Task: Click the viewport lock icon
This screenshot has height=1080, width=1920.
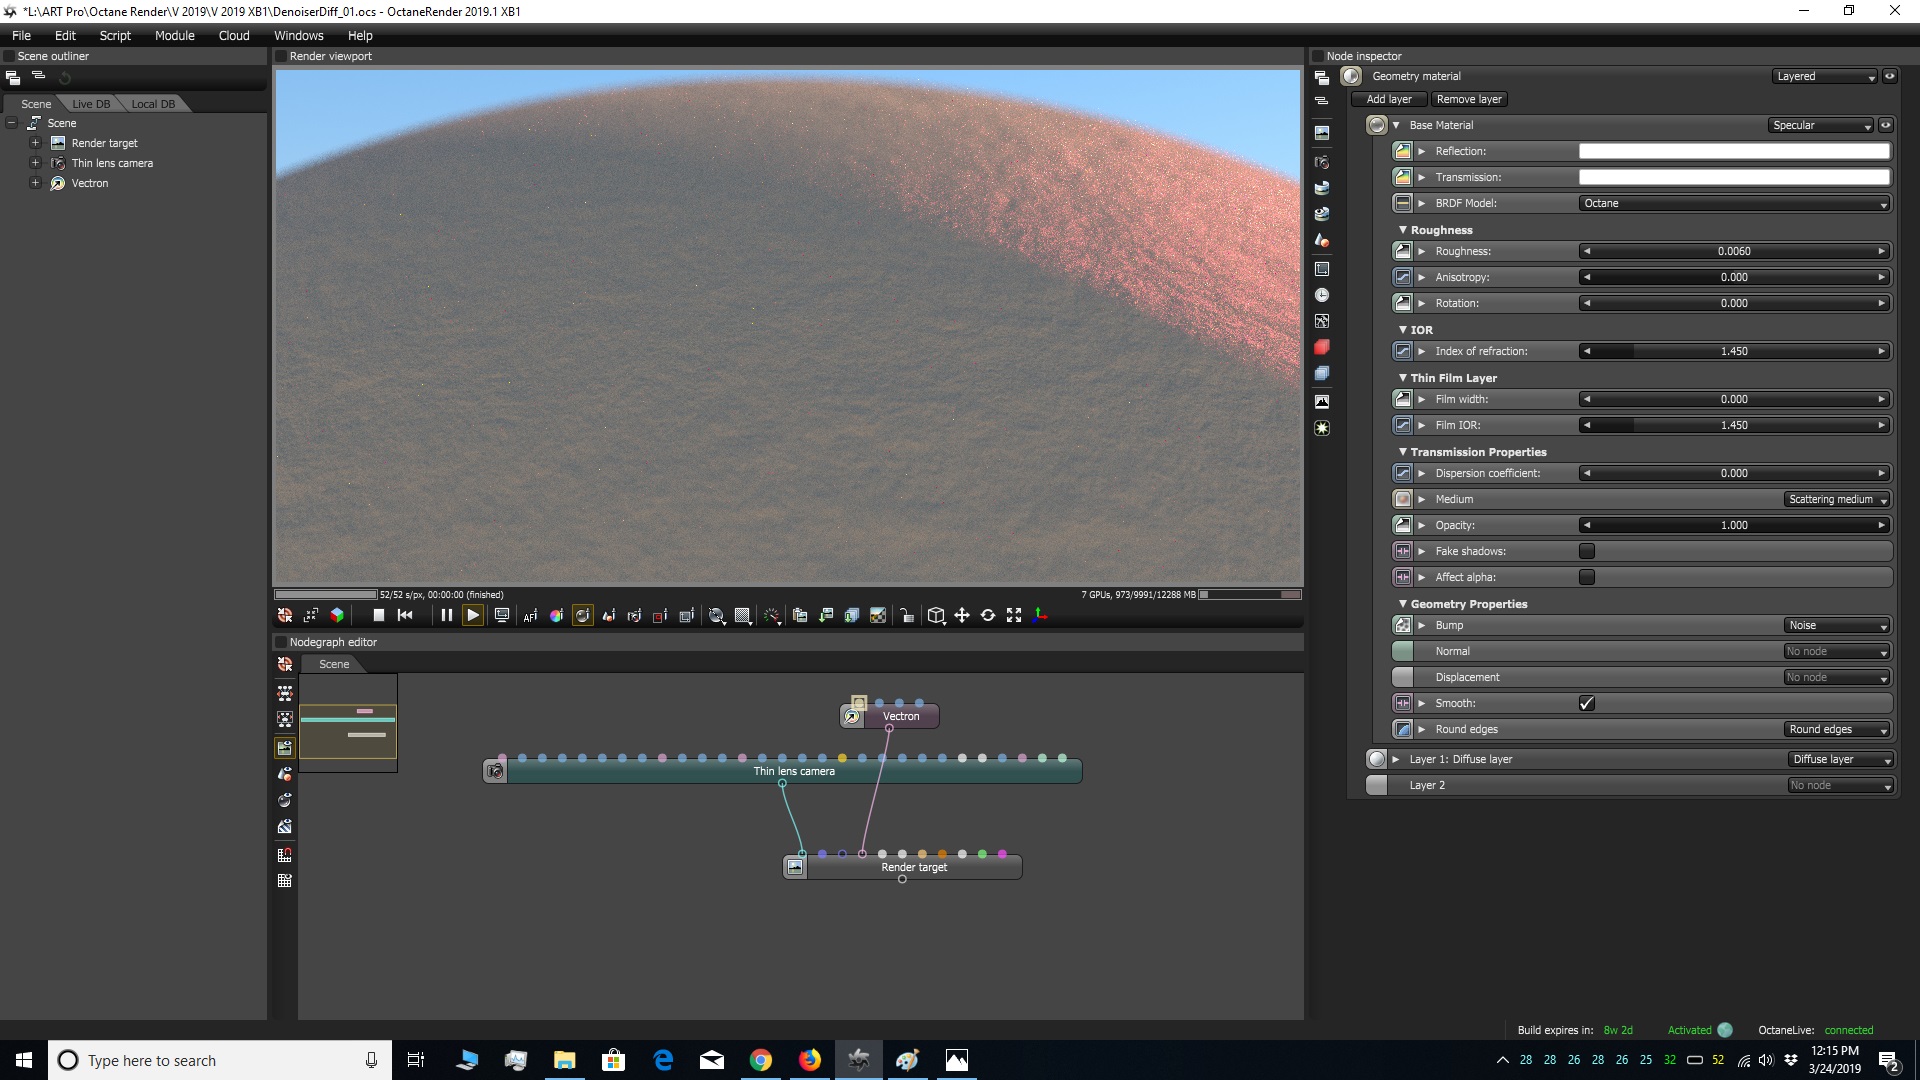Action: click(906, 616)
